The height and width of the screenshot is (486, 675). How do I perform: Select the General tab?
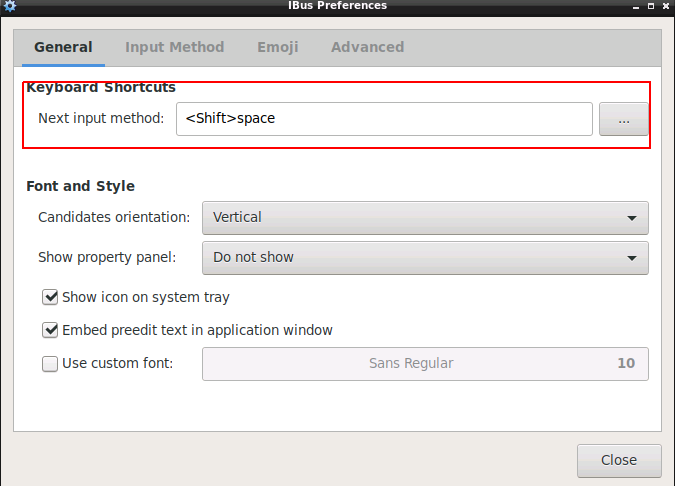pos(63,47)
